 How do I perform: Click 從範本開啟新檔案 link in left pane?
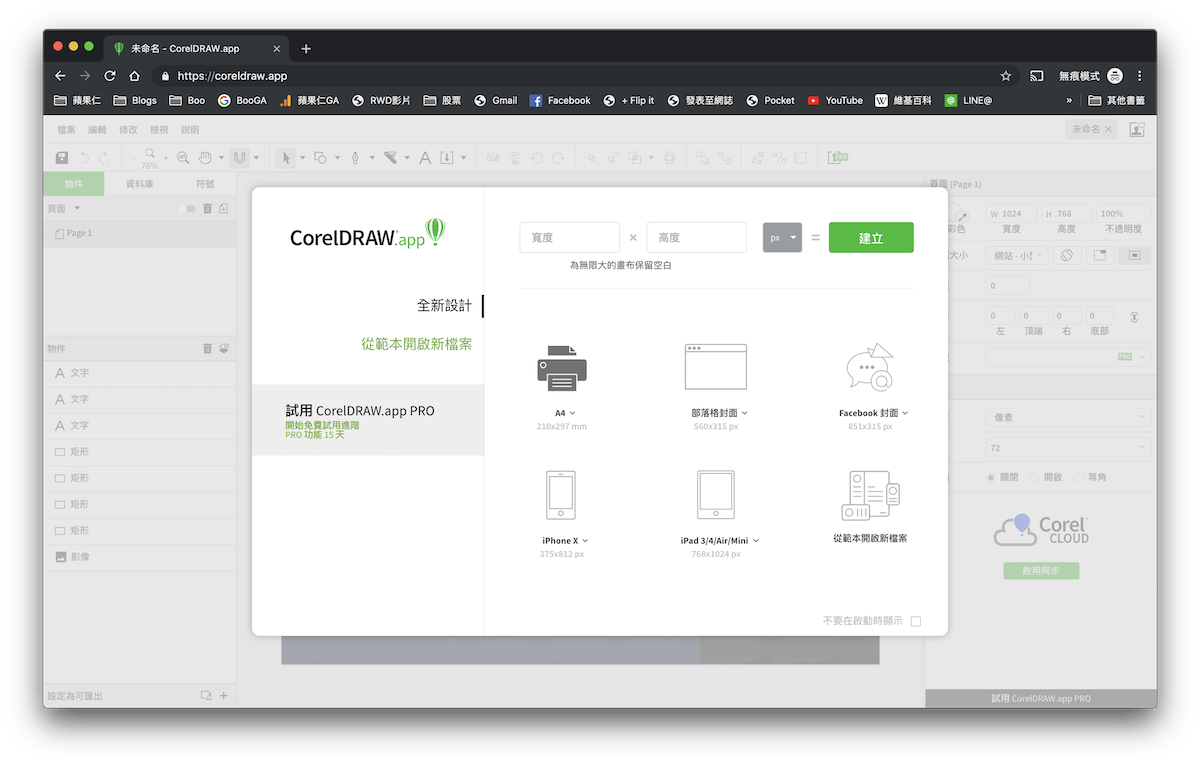[x=416, y=344]
